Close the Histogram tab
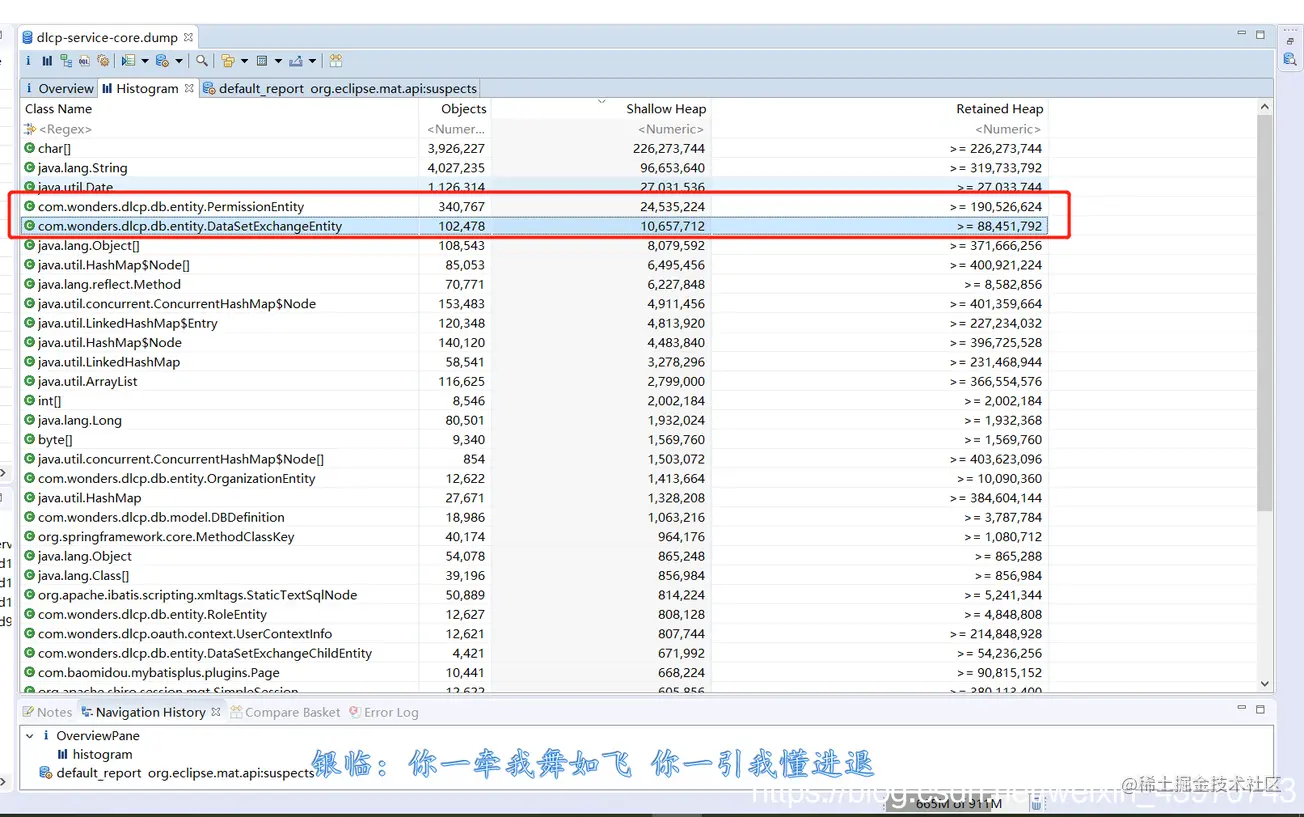 click(189, 88)
